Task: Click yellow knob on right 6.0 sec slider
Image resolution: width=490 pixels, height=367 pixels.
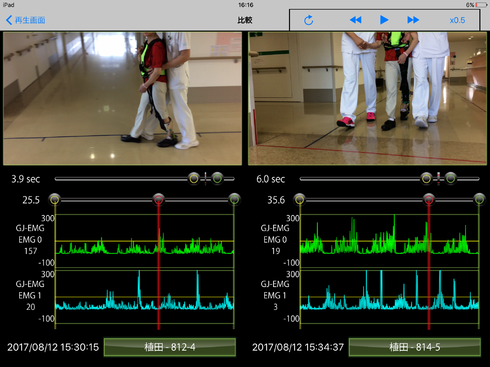Action: (x=426, y=179)
